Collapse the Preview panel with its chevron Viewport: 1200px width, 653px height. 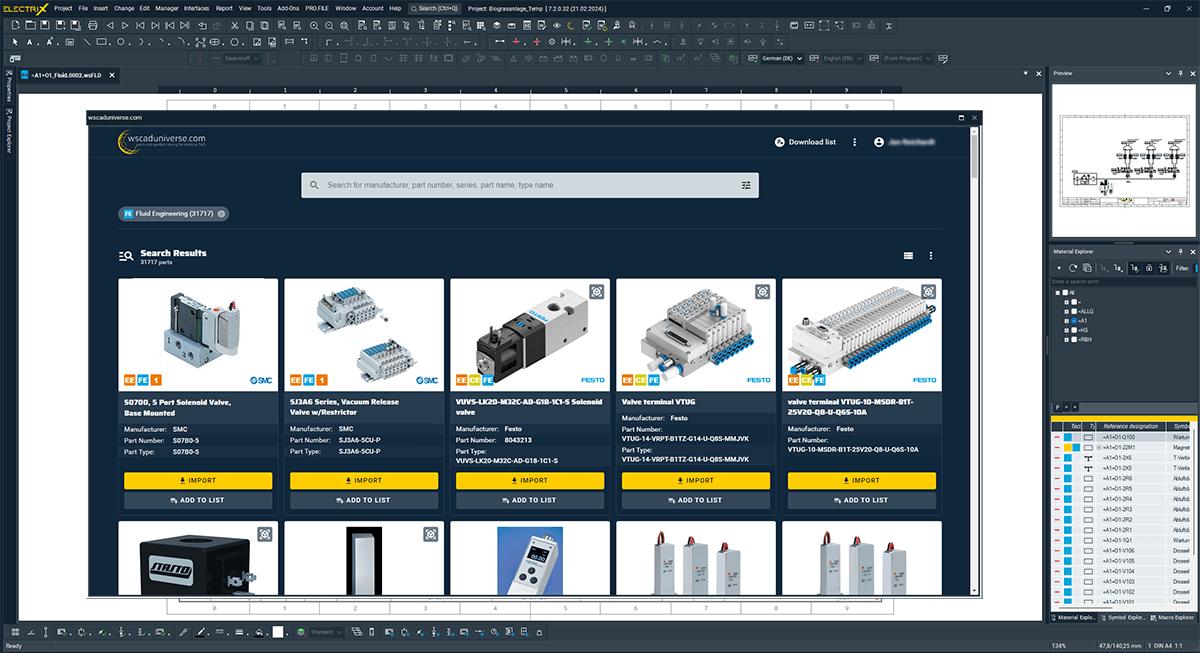[x=1169, y=73]
